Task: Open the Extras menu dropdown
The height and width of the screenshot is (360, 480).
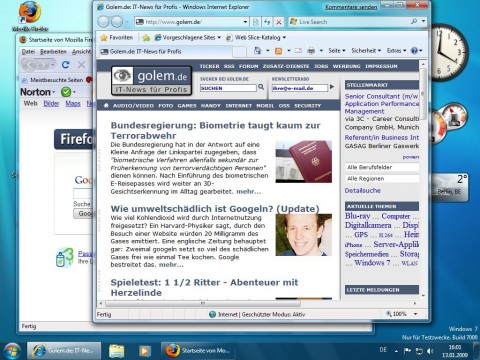Action: [396, 51]
